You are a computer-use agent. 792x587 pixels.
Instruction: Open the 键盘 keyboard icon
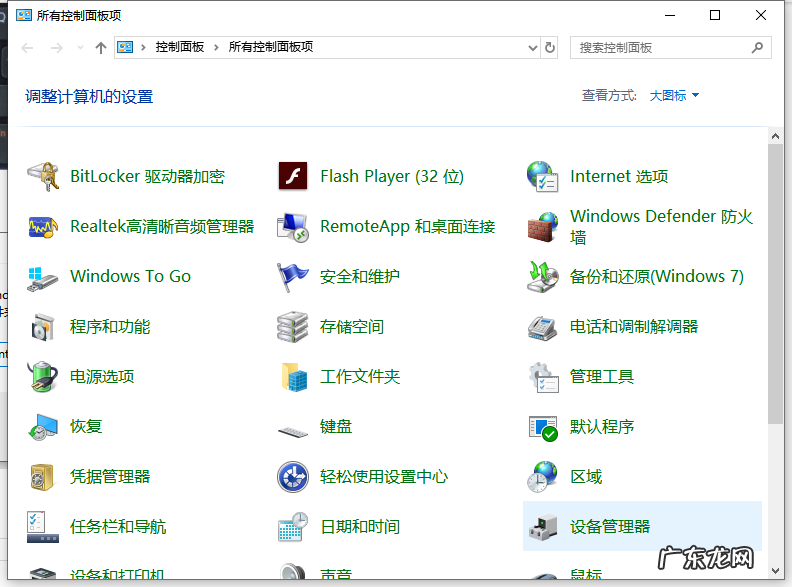click(293, 431)
